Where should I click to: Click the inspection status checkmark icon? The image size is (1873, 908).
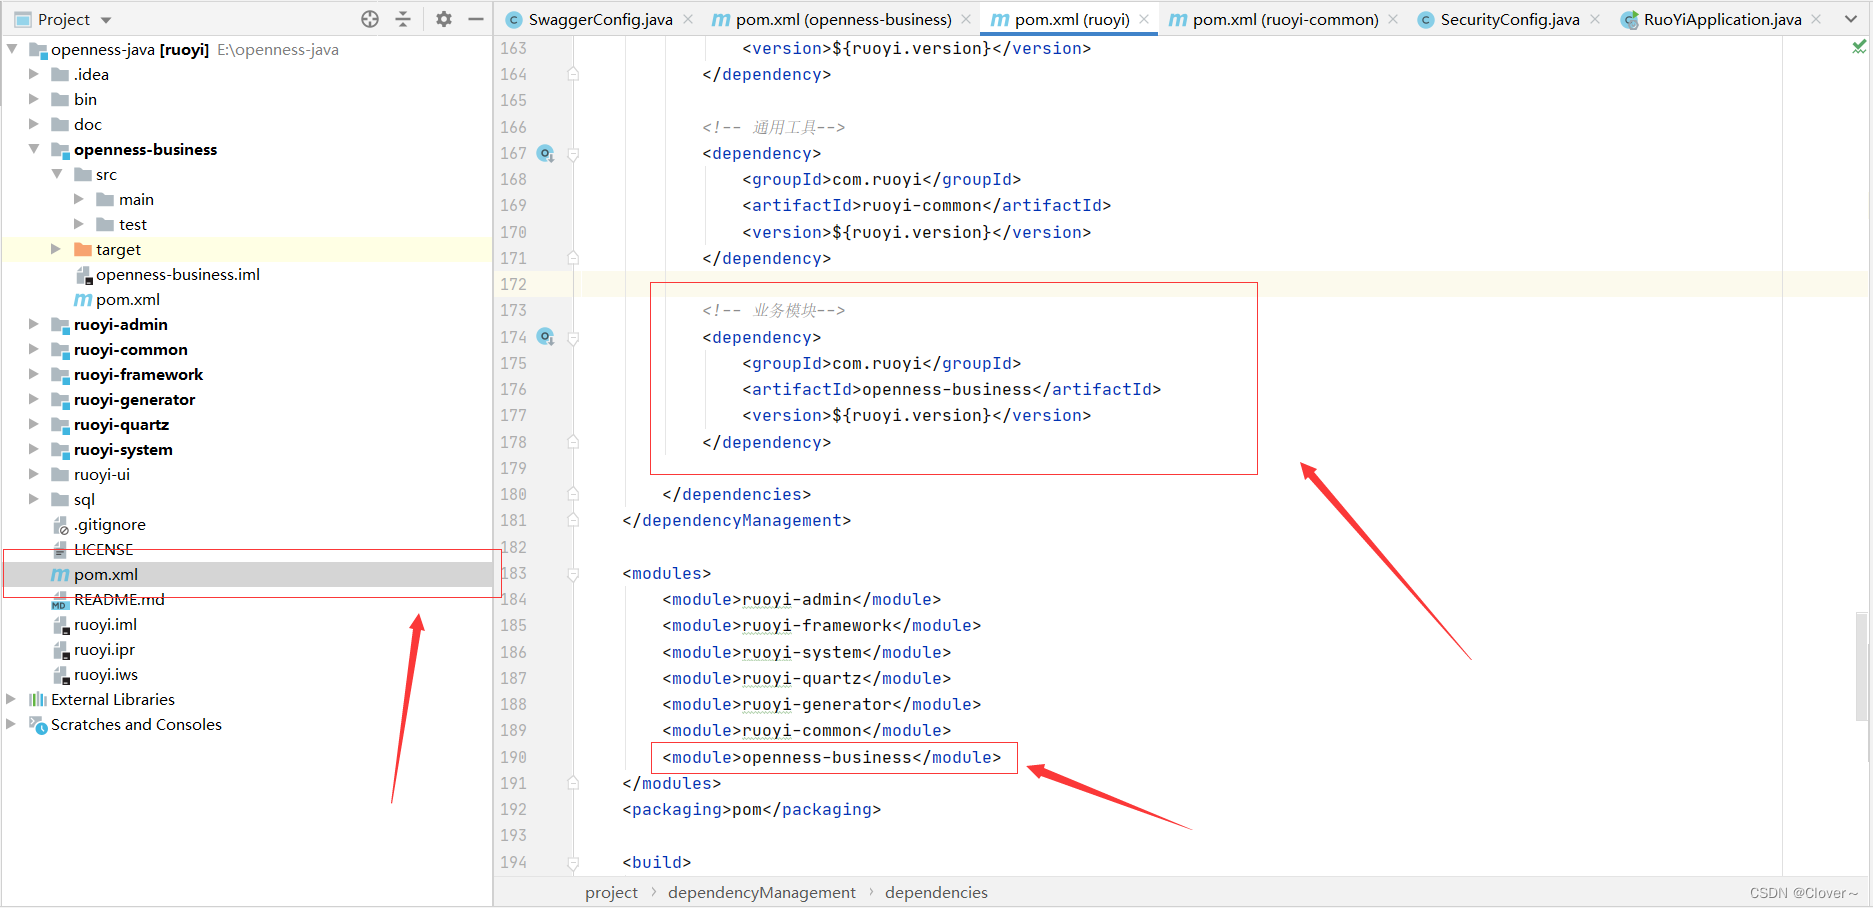tap(1859, 47)
